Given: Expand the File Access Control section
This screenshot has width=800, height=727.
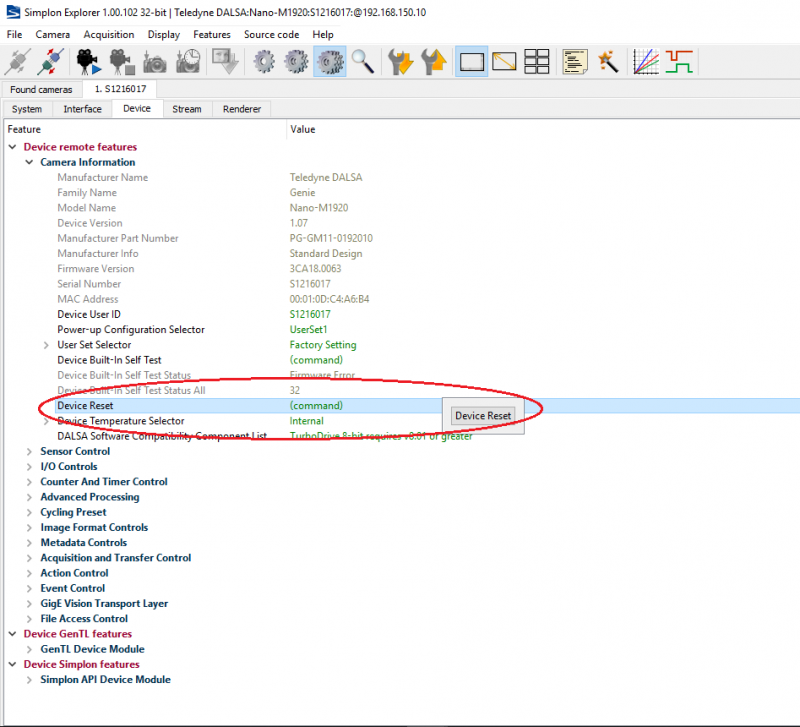Looking at the screenshot, I should coord(29,619).
